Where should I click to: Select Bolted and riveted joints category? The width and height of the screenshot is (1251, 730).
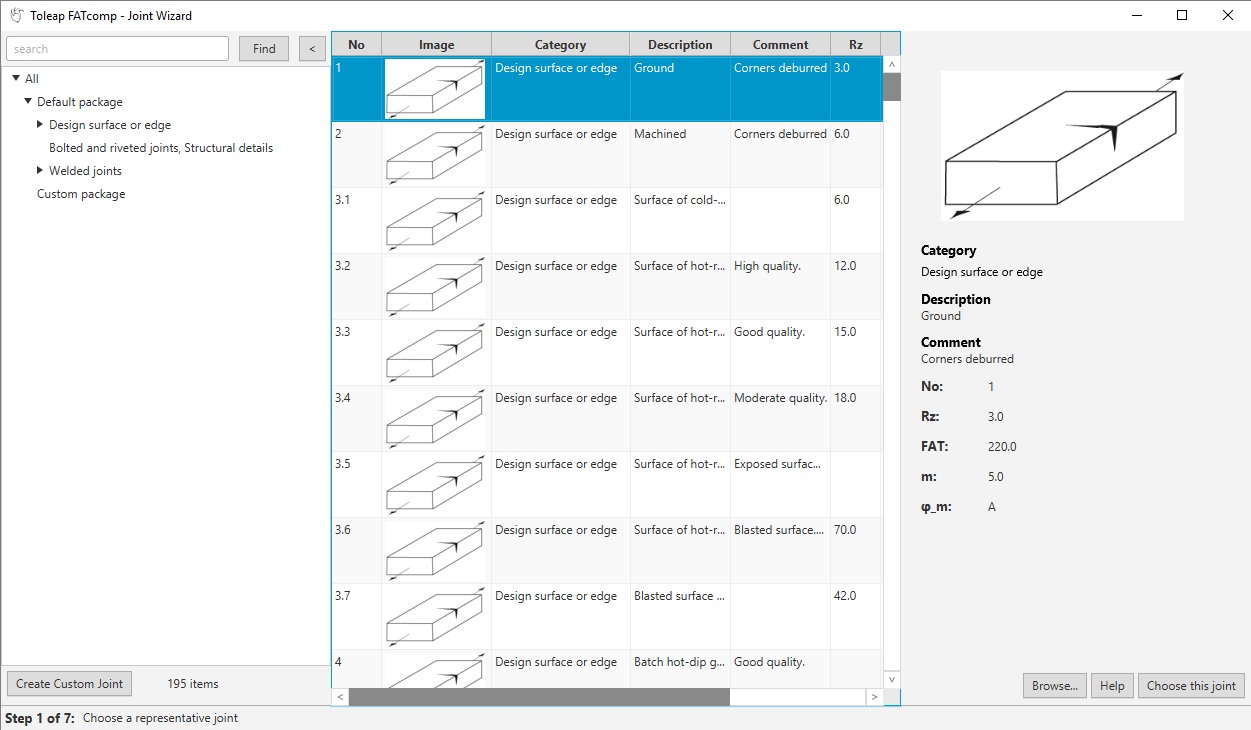pos(161,148)
